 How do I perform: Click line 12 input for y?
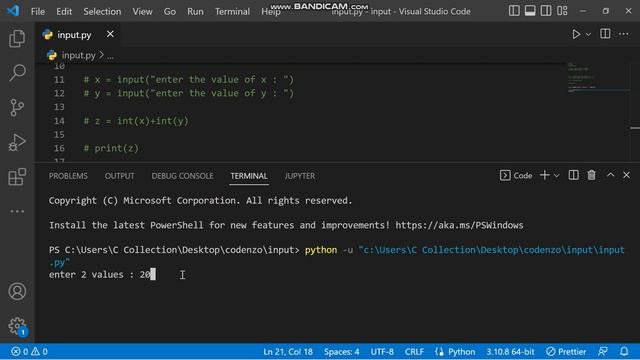pyautogui.click(x=189, y=93)
